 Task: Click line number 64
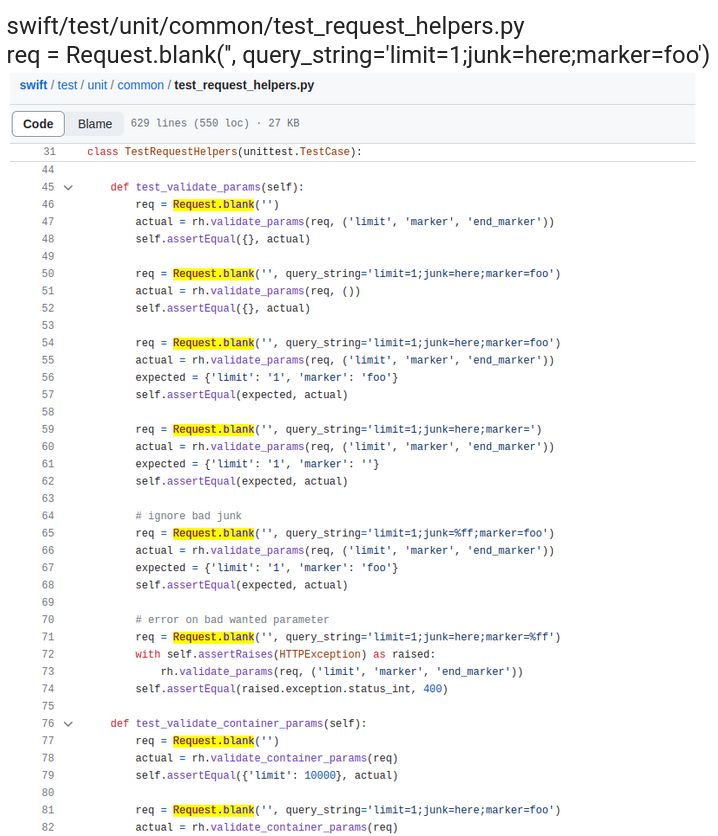pos(48,516)
